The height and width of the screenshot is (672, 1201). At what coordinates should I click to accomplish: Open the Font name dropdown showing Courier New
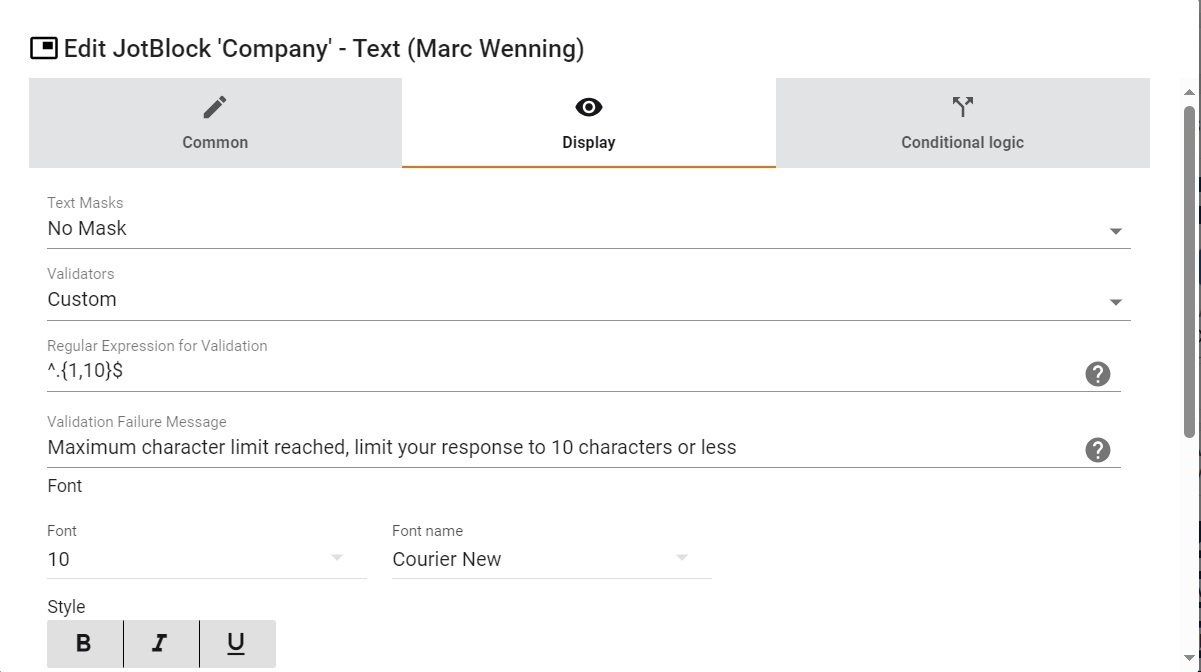click(x=551, y=559)
